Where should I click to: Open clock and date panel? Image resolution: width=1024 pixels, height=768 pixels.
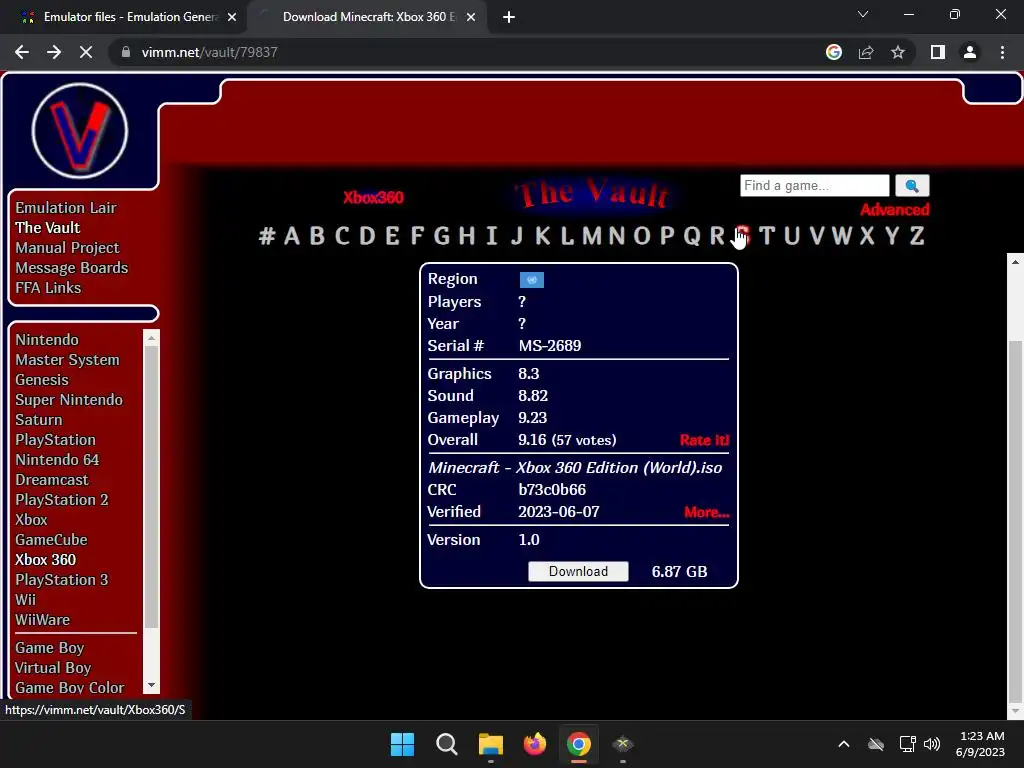pyautogui.click(x=980, y=744)
